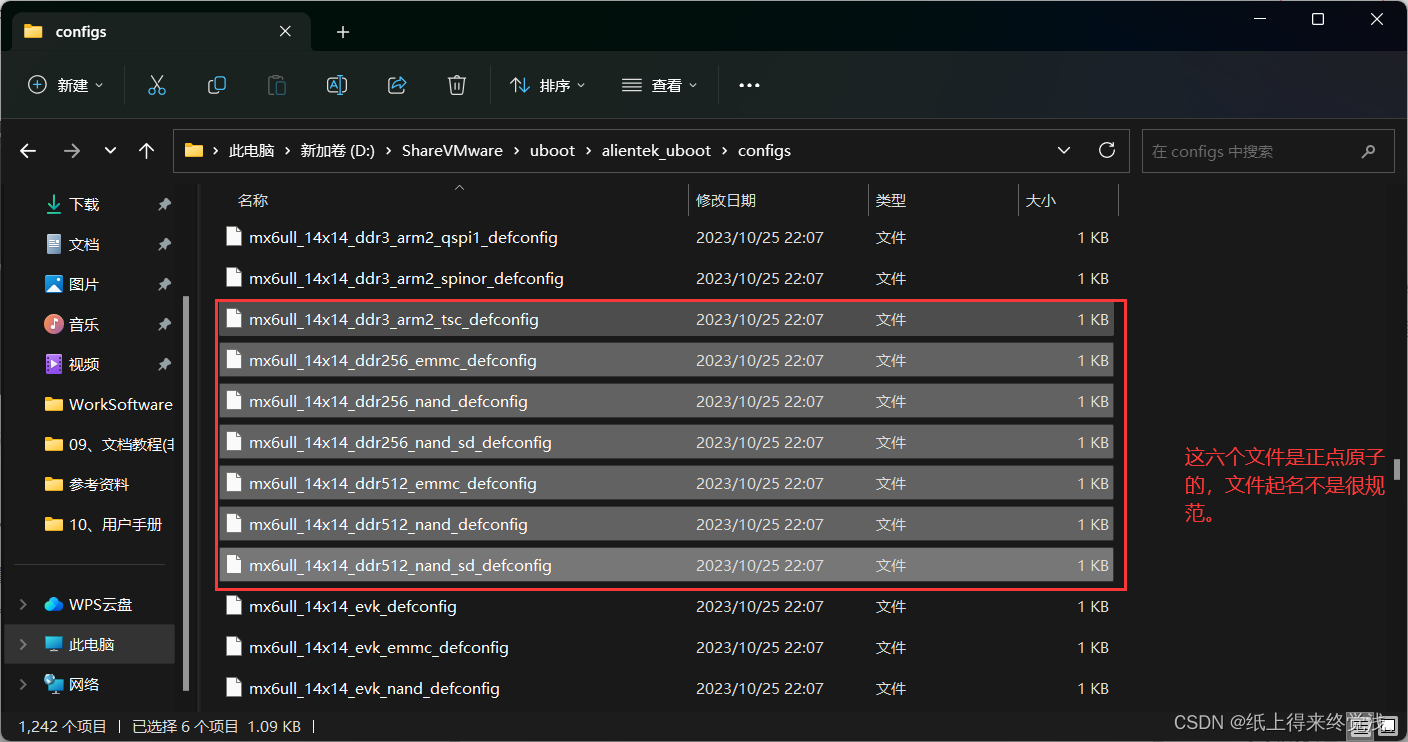1408x742 pixels.
Task: Sort by 名称 column header
Action: pyautogui.click(x=253, y=200)
